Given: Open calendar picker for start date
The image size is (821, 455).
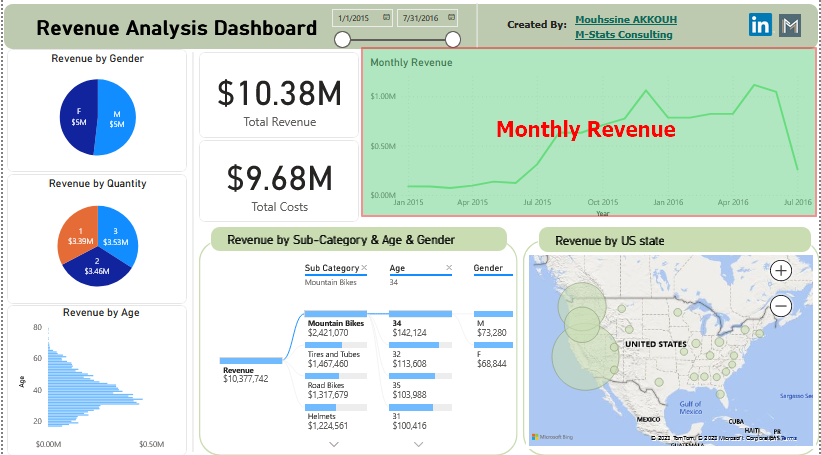Looking at the screenshot, I should click(386, 18).
